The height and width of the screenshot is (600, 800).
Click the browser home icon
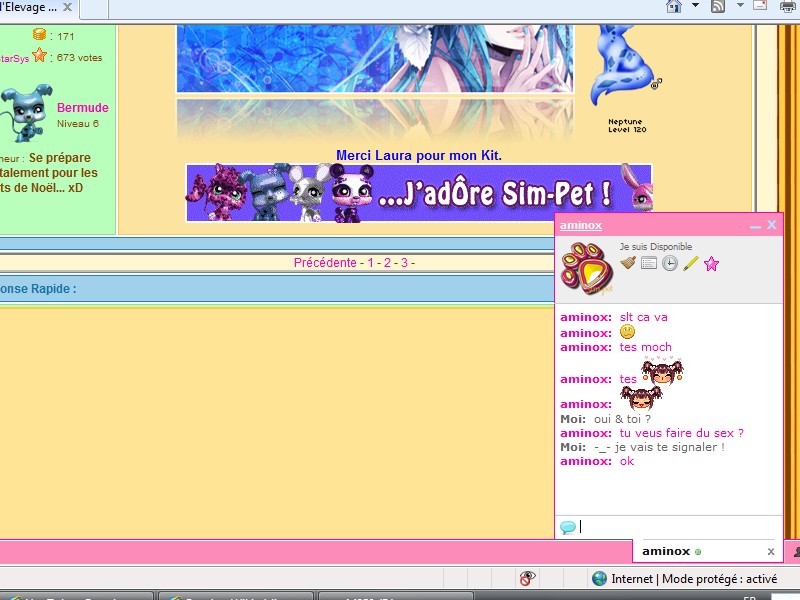674,6
